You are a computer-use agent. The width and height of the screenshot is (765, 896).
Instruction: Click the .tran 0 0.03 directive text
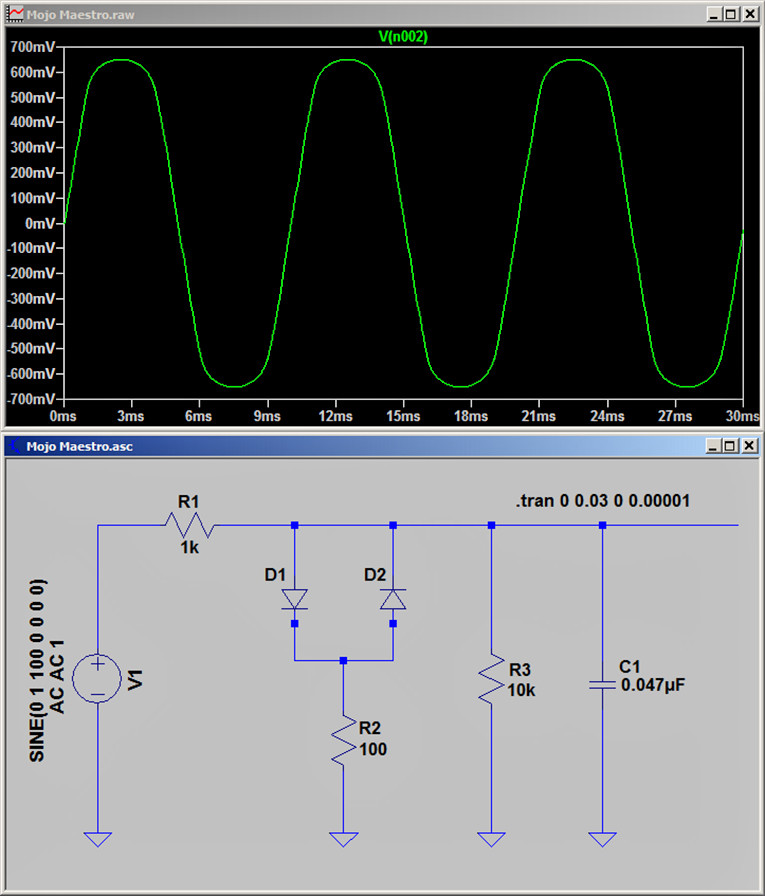[x=603, y=501]
